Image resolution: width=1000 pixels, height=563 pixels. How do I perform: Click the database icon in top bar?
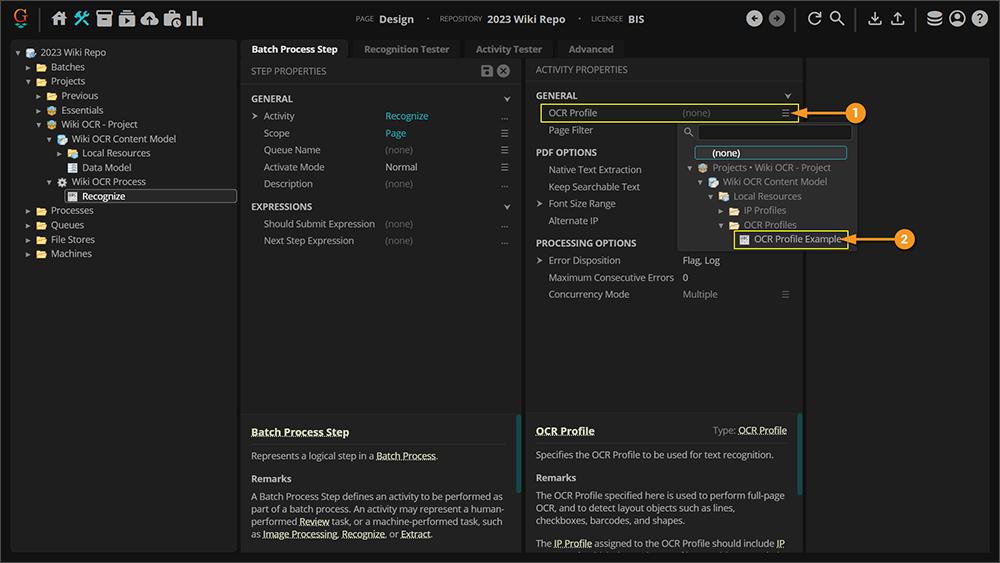pyautogui.click(x=934, y=18)
